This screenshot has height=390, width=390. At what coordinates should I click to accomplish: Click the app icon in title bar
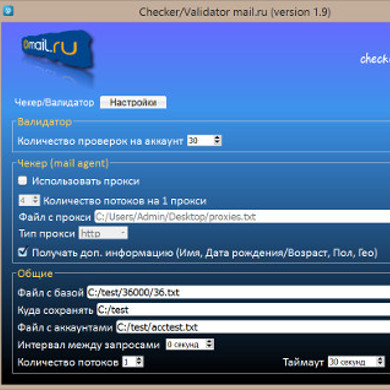coord(8,11)
